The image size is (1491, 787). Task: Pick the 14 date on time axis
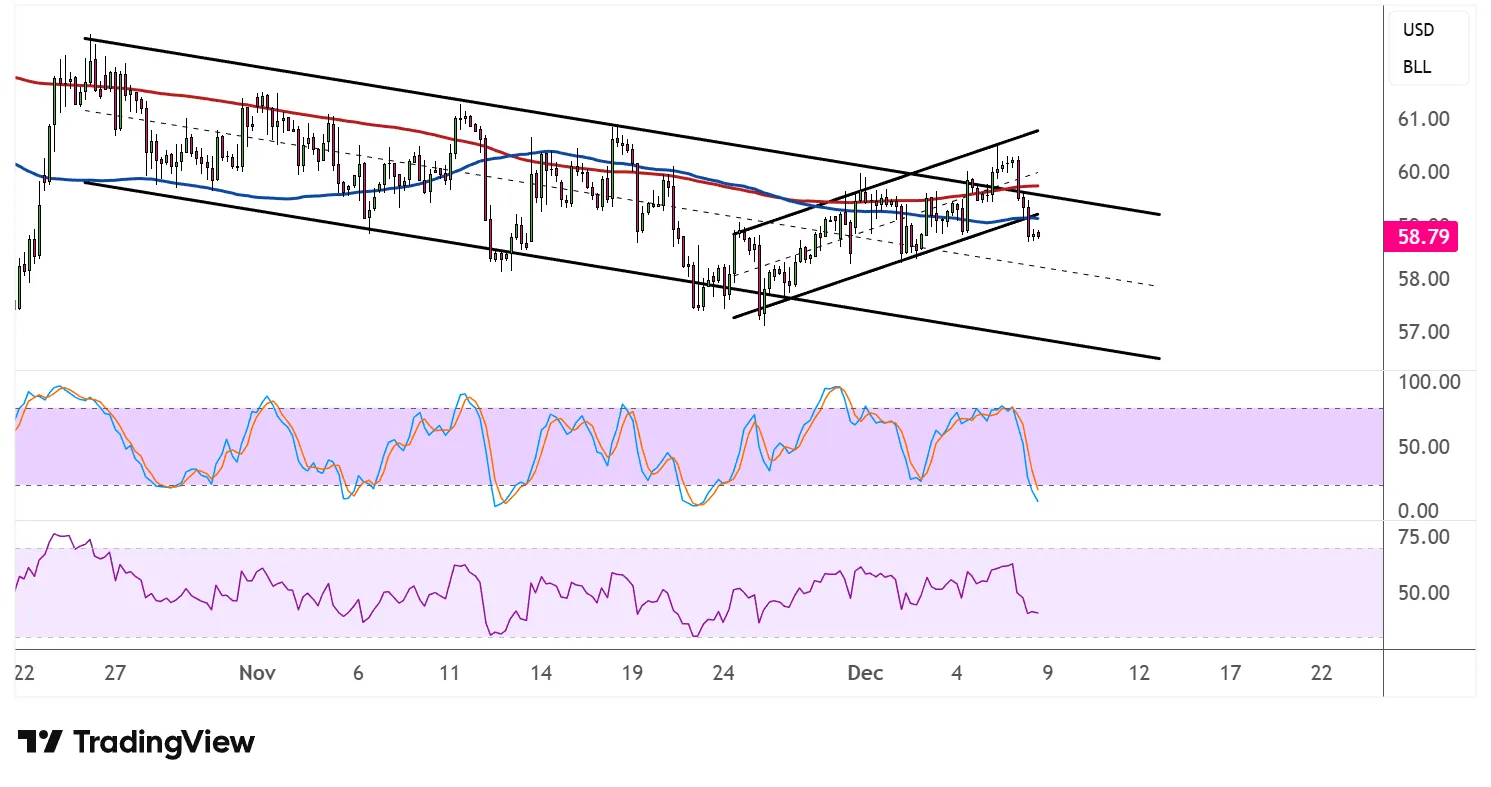coord(541,674)
